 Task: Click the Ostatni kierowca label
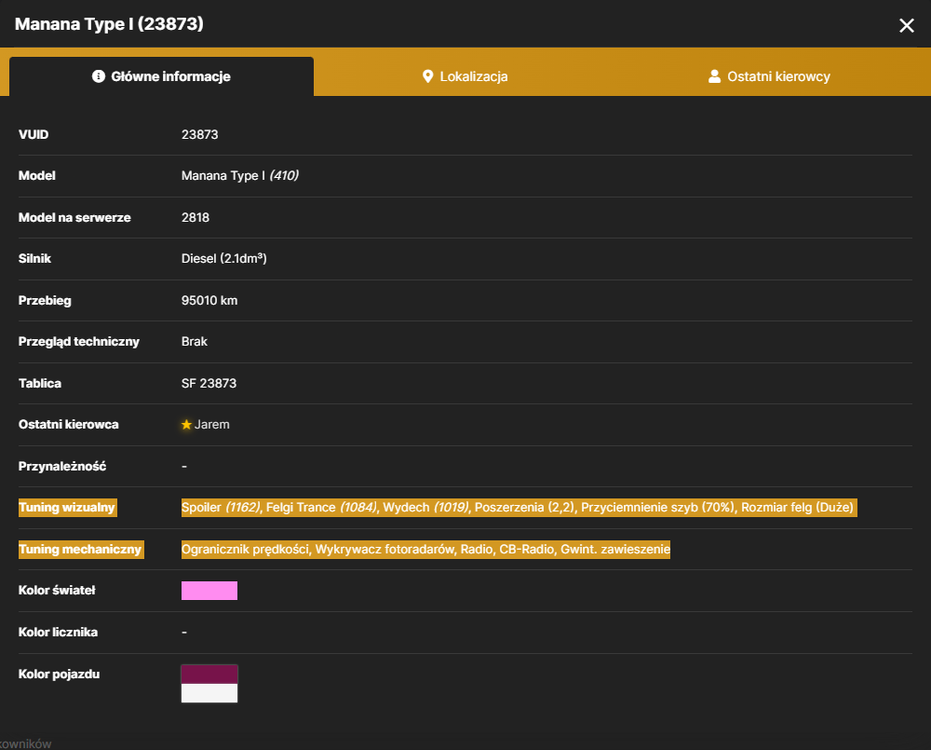pyautogui.click(x=68, y=425)
